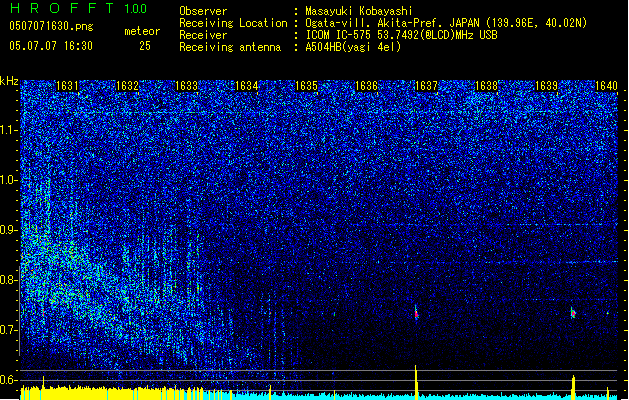Click the 1637 time marker
Image resolution: width=629 pixels, height=400 pixels.
click(x=426, y=85)
